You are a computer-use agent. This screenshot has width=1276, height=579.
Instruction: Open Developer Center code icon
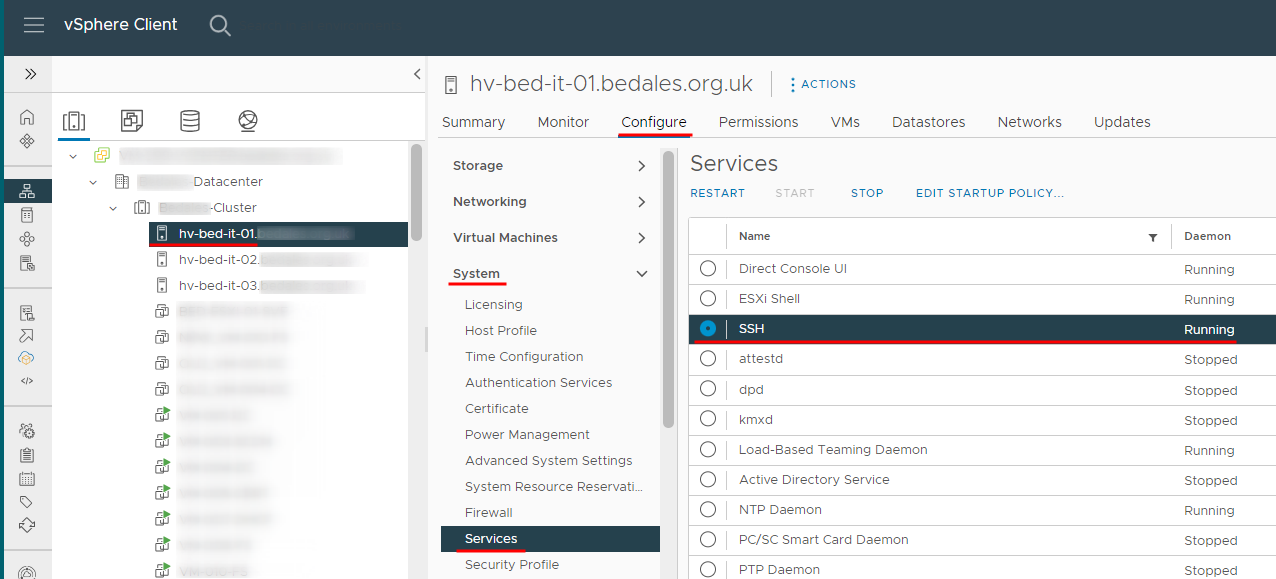pos(27,380)
